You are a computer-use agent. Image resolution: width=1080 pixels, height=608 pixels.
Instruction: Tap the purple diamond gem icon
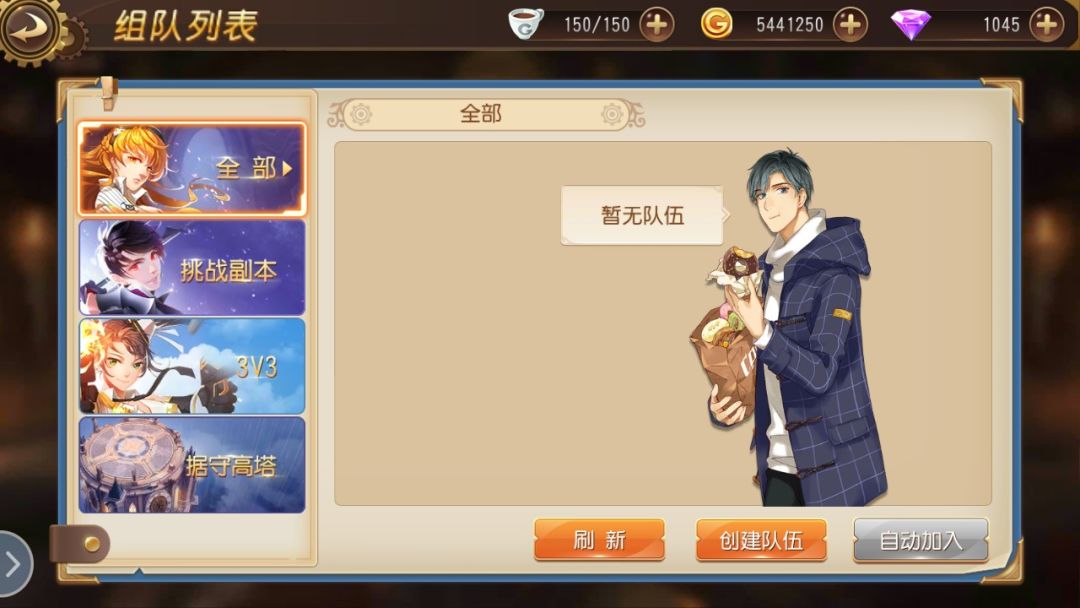[911, 25]
